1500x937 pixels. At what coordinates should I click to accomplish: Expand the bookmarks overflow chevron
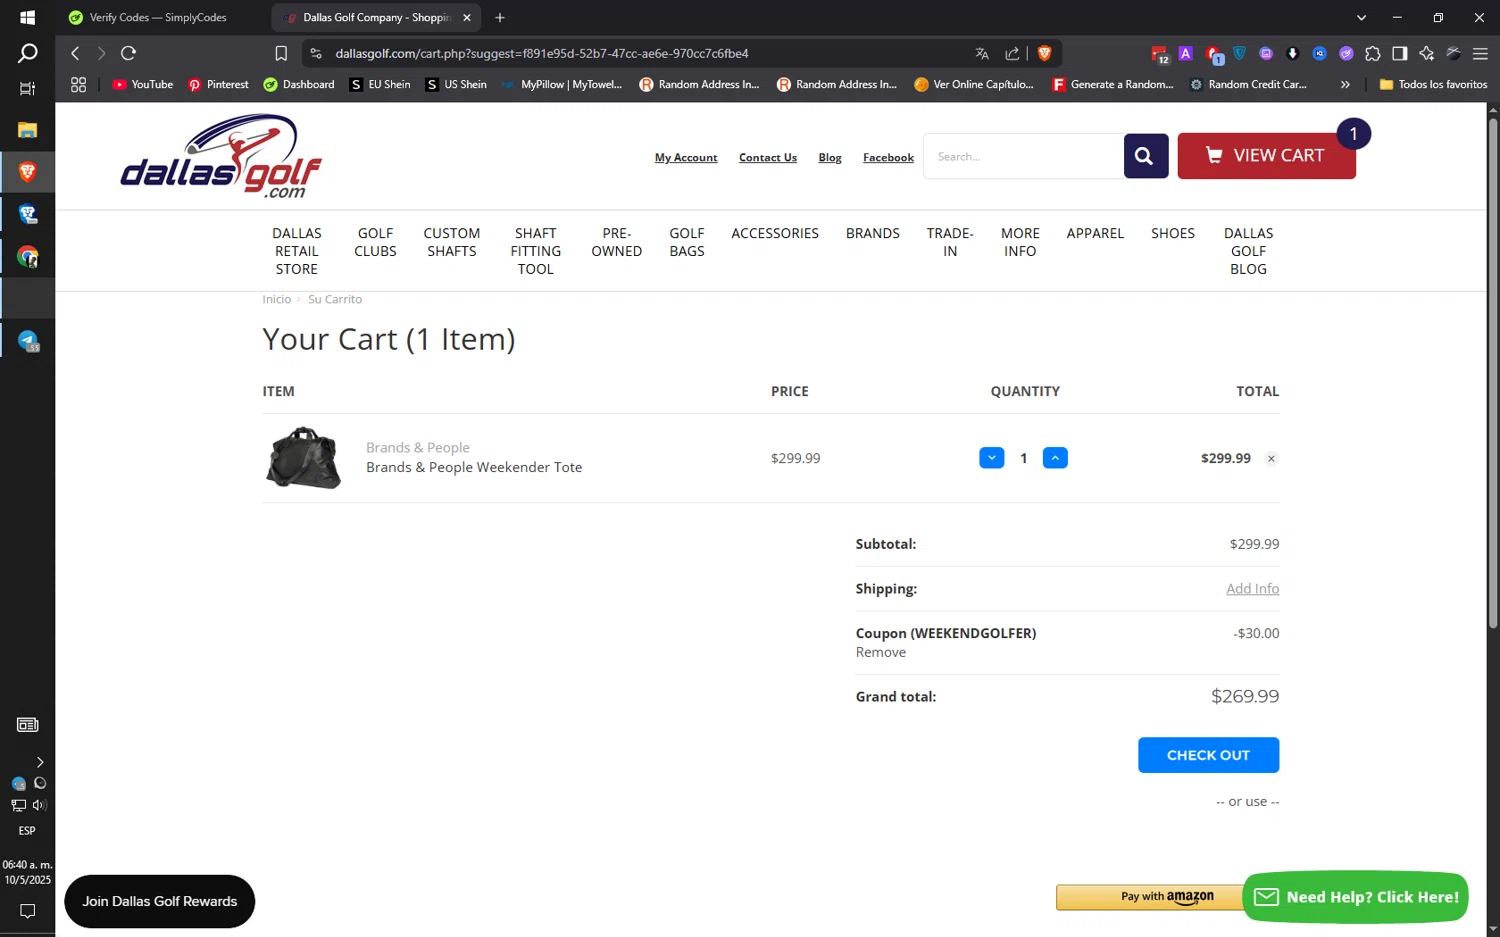click(1345, 84)
